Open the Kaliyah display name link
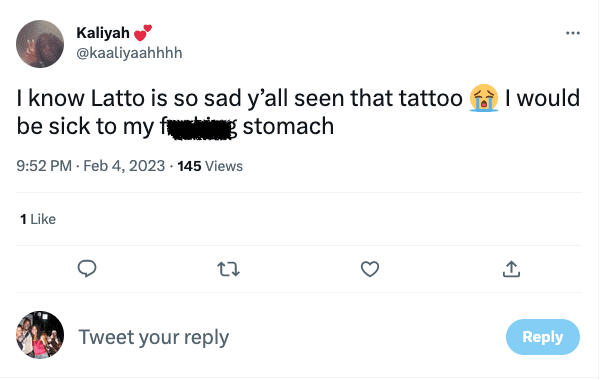602x380 pixels. point(103,33)
